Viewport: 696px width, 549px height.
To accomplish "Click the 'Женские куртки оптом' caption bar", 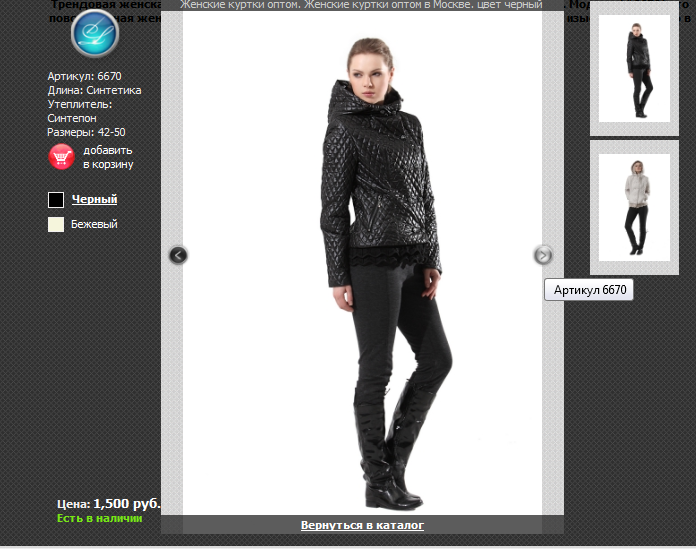I will point(362,5).
